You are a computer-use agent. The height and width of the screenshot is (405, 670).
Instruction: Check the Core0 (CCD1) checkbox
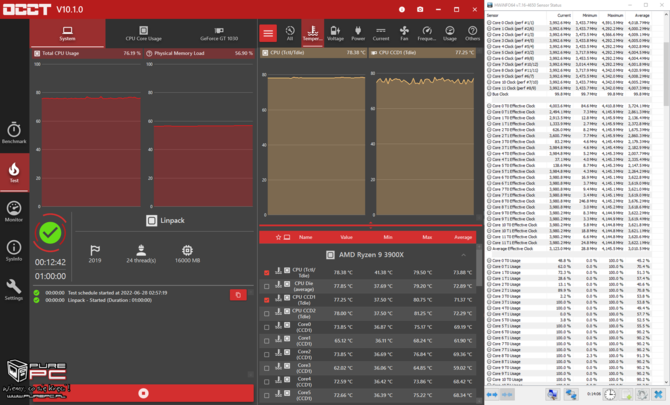(x=267, y=327)
